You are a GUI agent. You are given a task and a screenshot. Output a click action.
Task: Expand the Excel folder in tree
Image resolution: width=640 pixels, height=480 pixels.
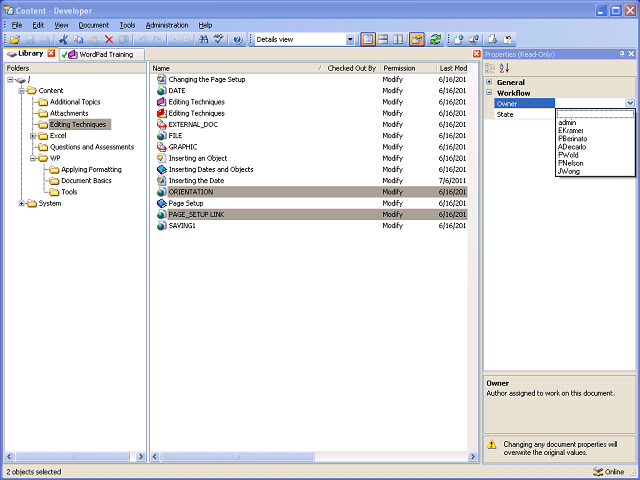(33, 136)
